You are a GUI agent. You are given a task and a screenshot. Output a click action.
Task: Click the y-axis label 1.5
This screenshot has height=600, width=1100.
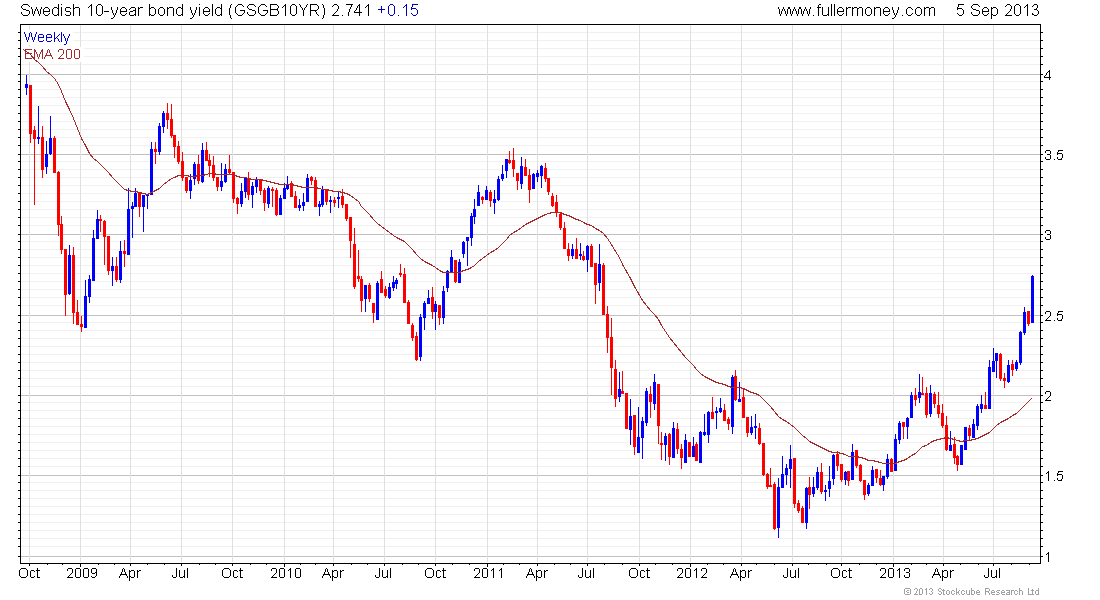[1054, 476]
